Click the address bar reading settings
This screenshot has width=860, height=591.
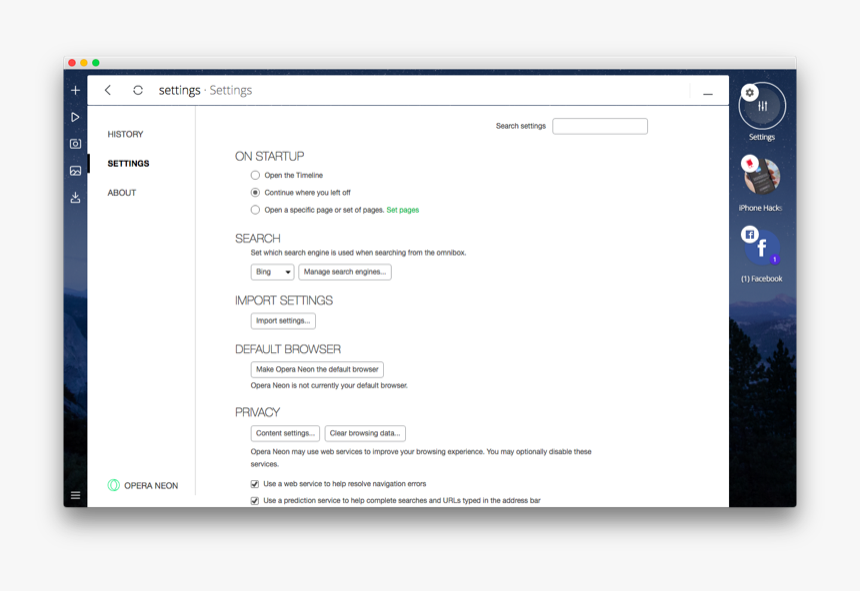(205, 90)
